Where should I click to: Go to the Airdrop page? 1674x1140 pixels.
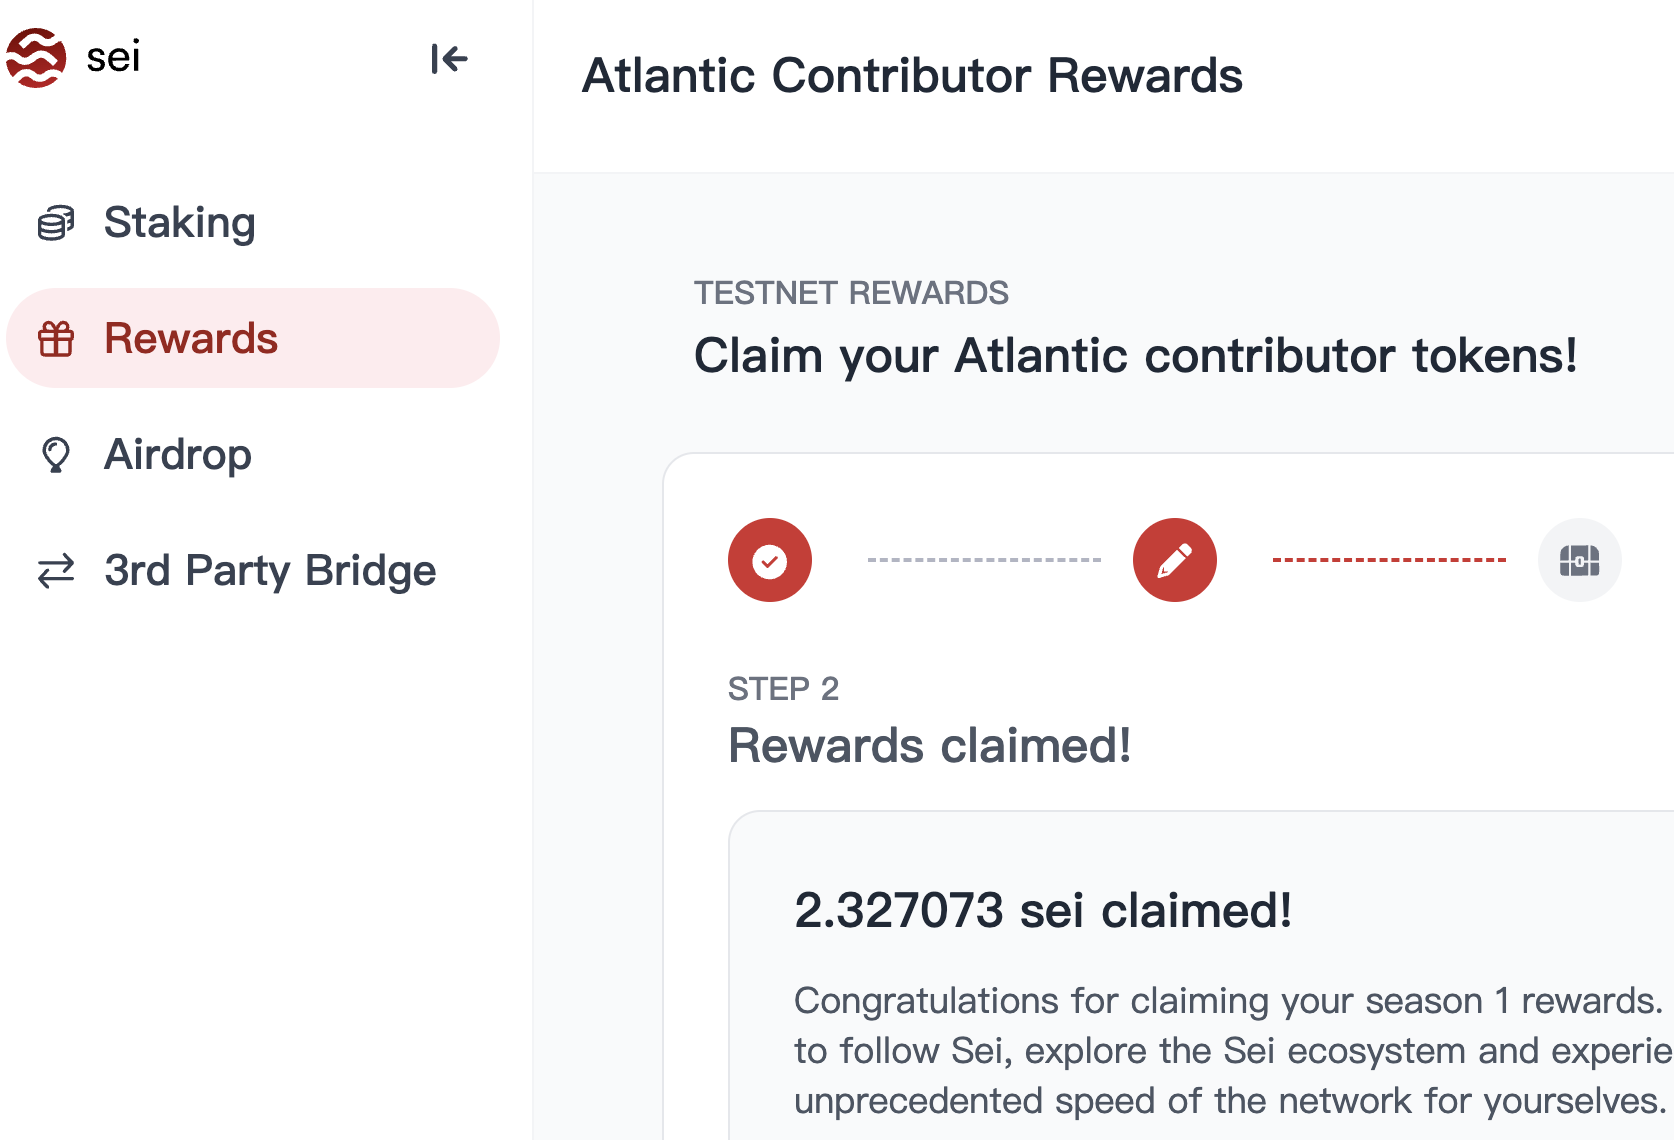pyautogui.click(x=178, y=455)
